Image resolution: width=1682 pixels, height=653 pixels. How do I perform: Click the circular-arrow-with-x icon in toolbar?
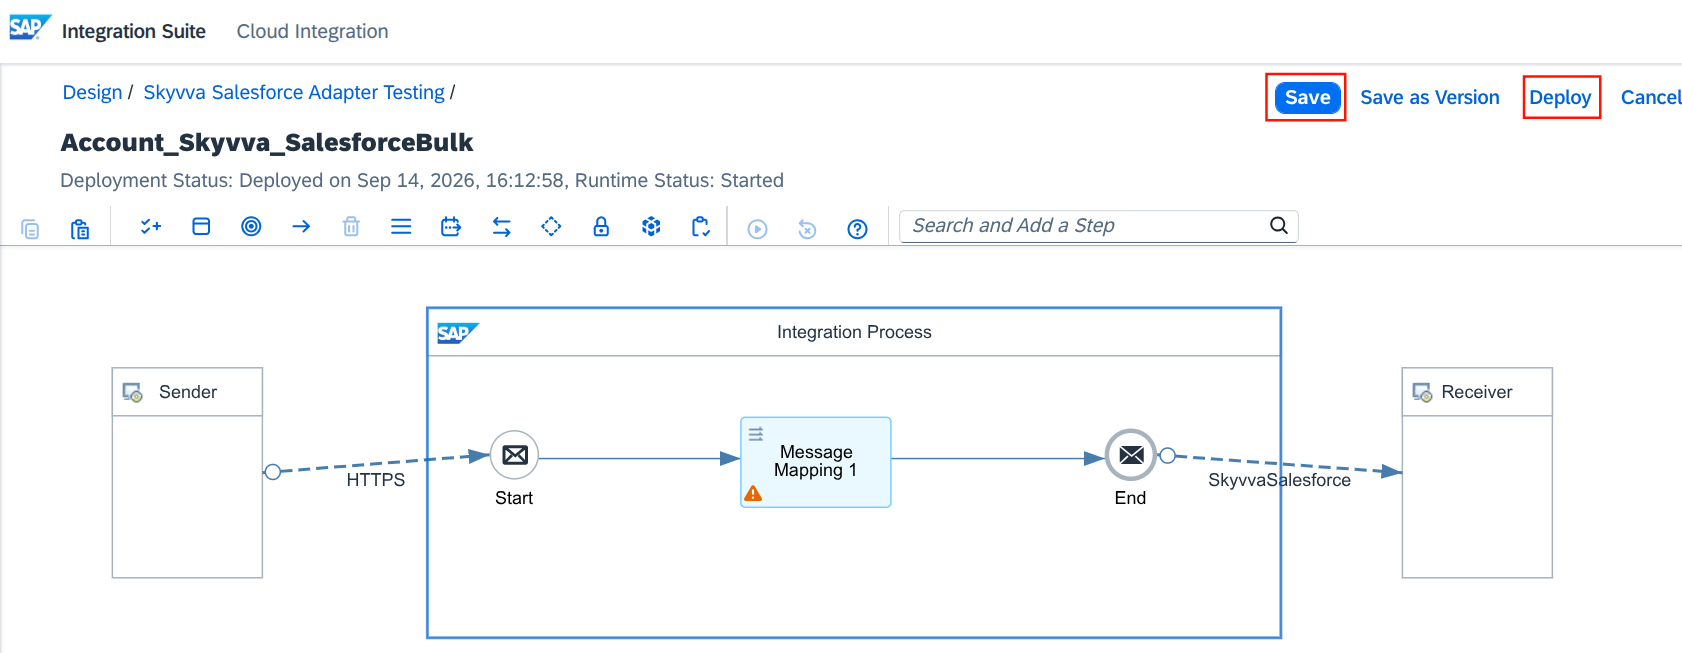coord(807,229)
